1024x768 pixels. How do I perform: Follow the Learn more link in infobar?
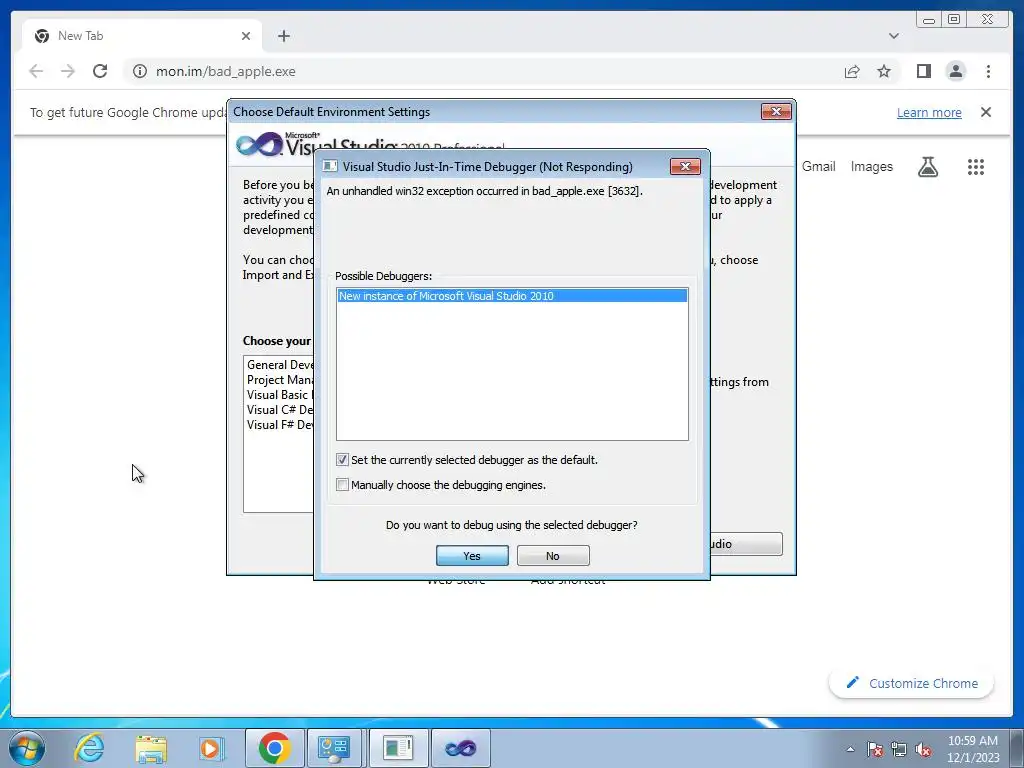(x=929, y=112)
